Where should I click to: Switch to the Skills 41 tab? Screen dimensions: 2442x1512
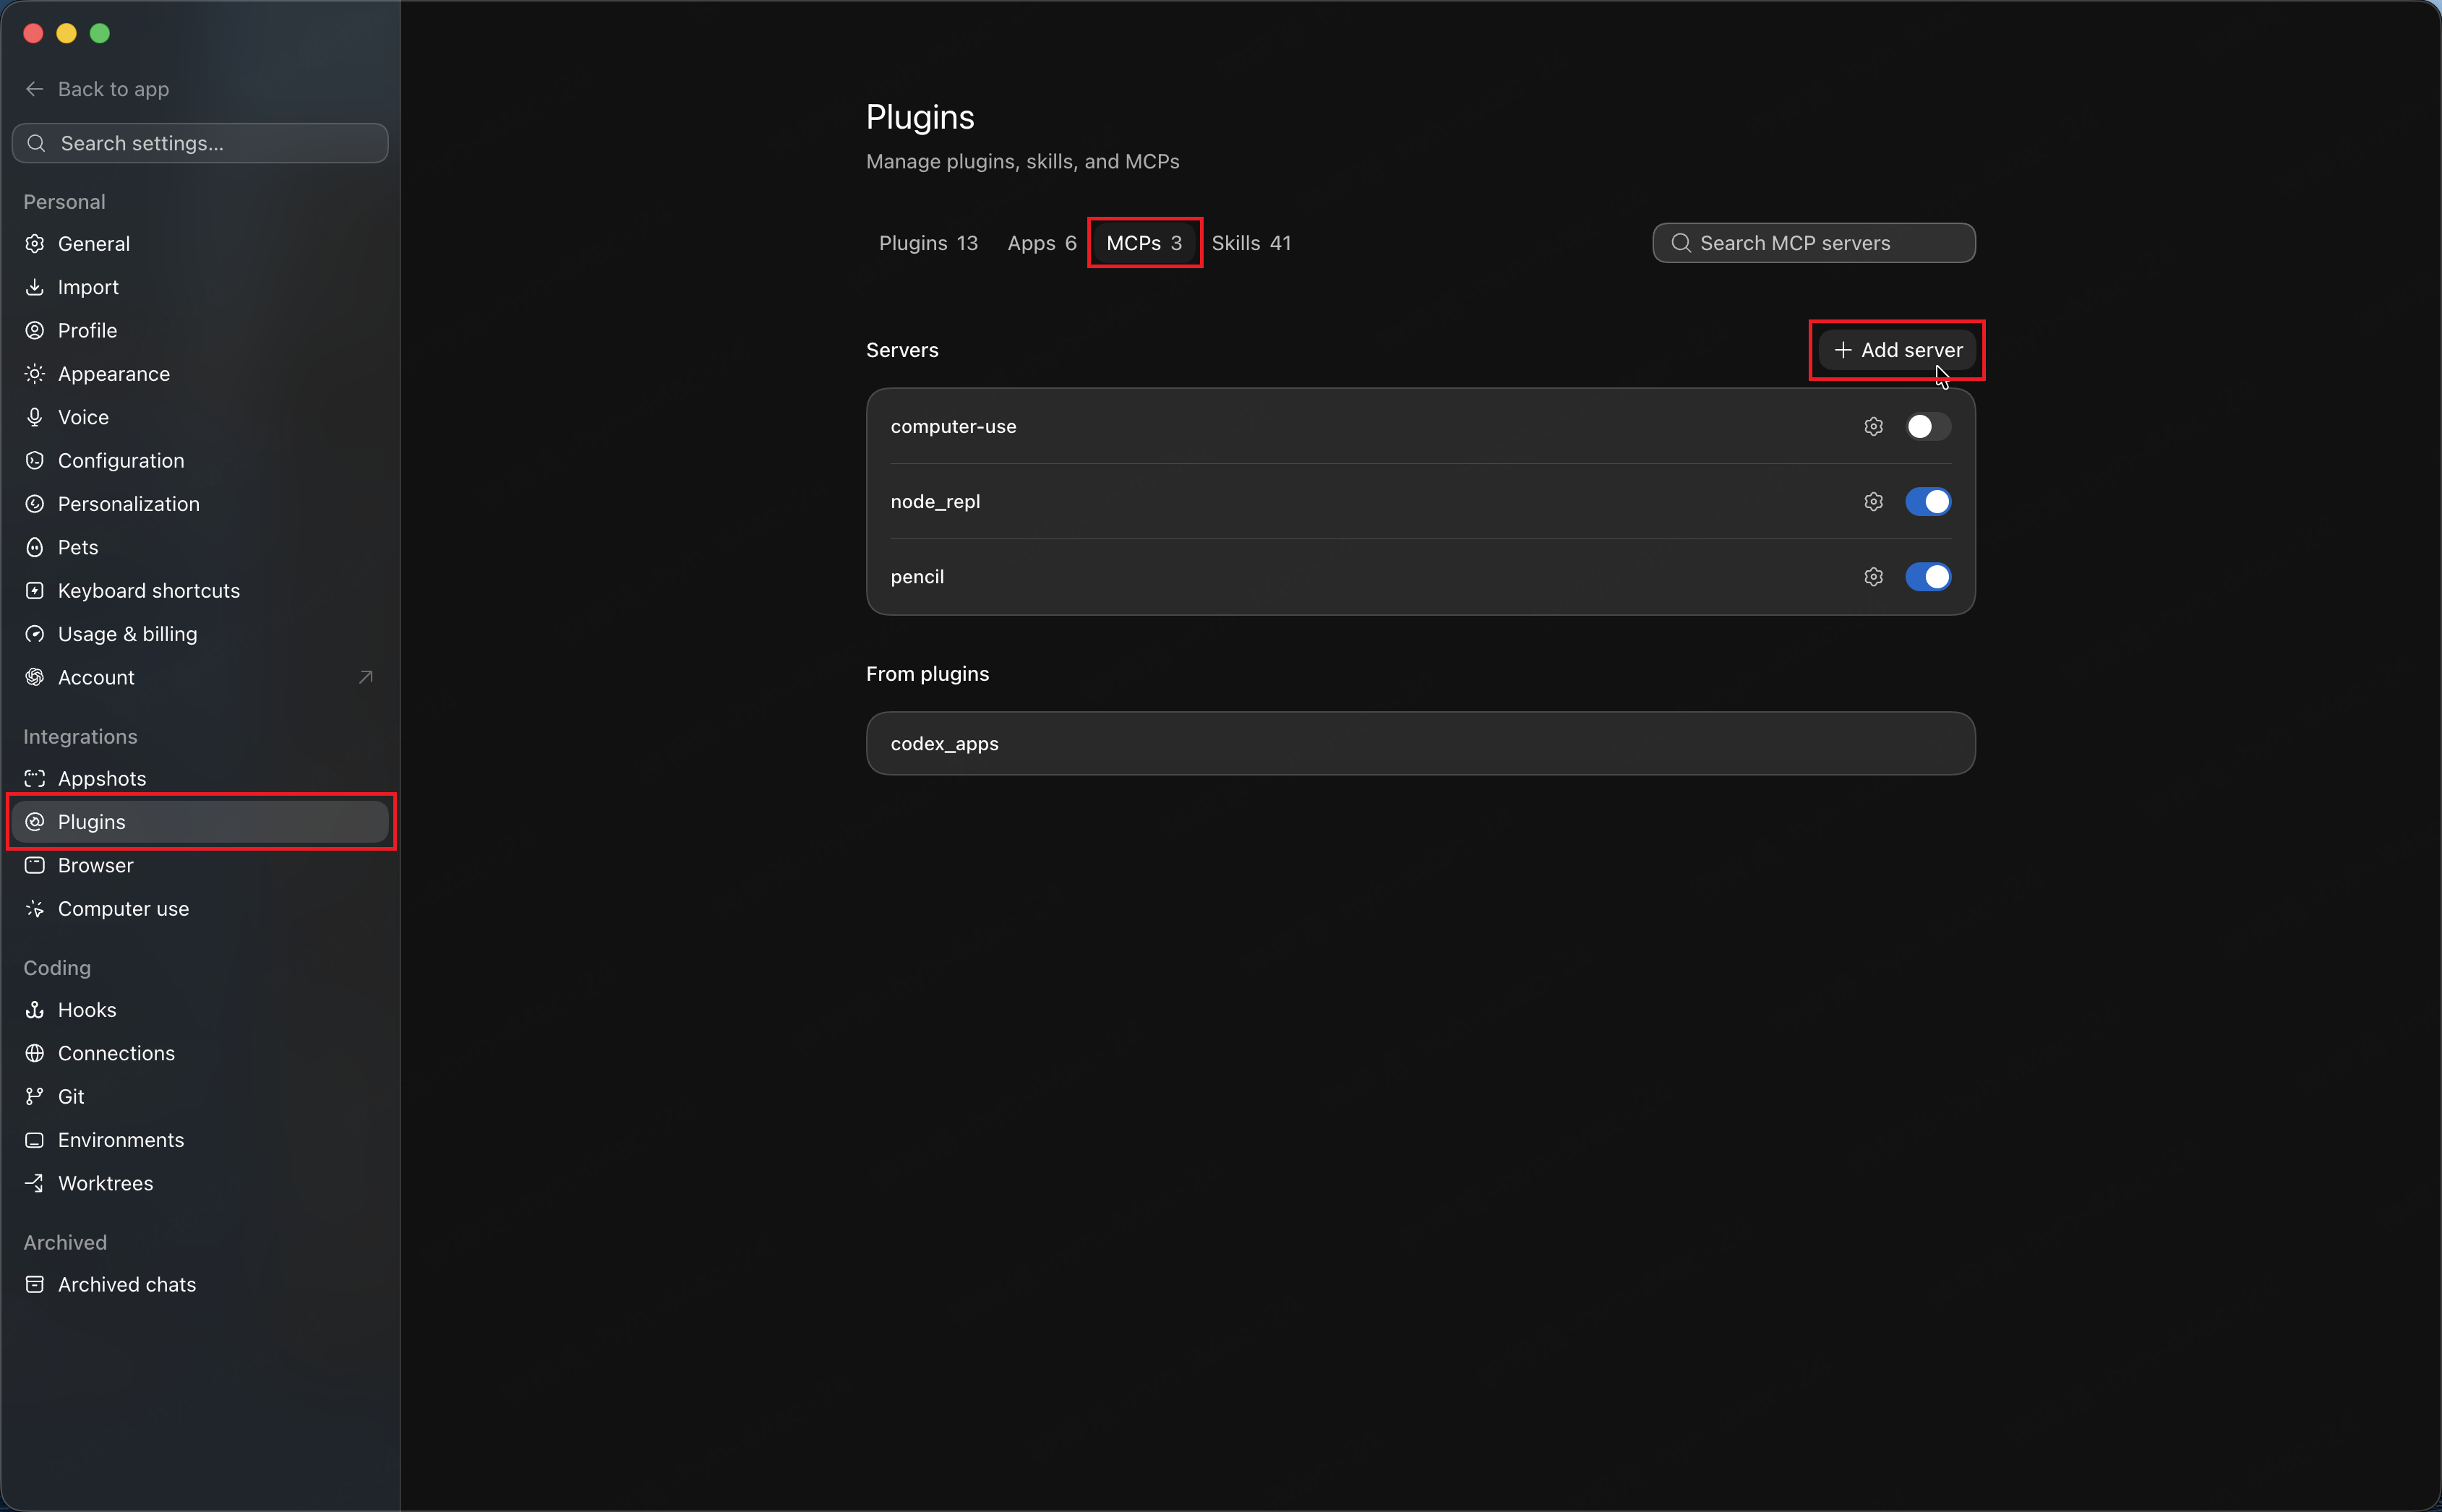point(1251,243)
